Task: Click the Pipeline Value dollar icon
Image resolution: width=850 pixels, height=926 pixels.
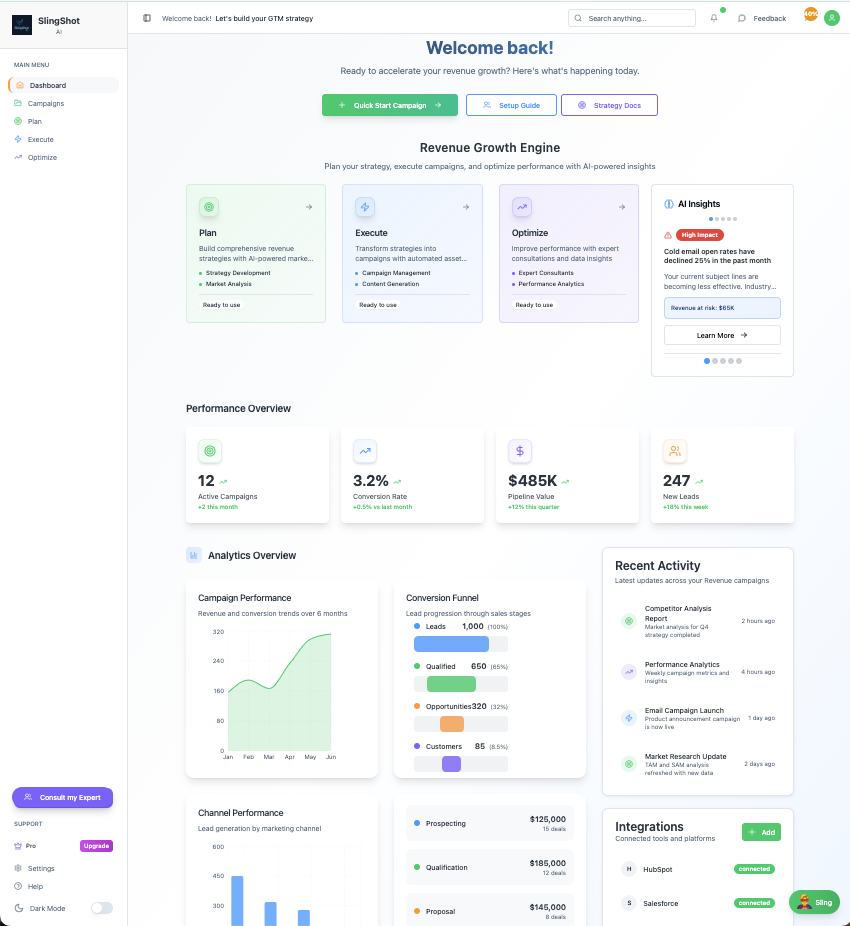Action: pos(519,451)
